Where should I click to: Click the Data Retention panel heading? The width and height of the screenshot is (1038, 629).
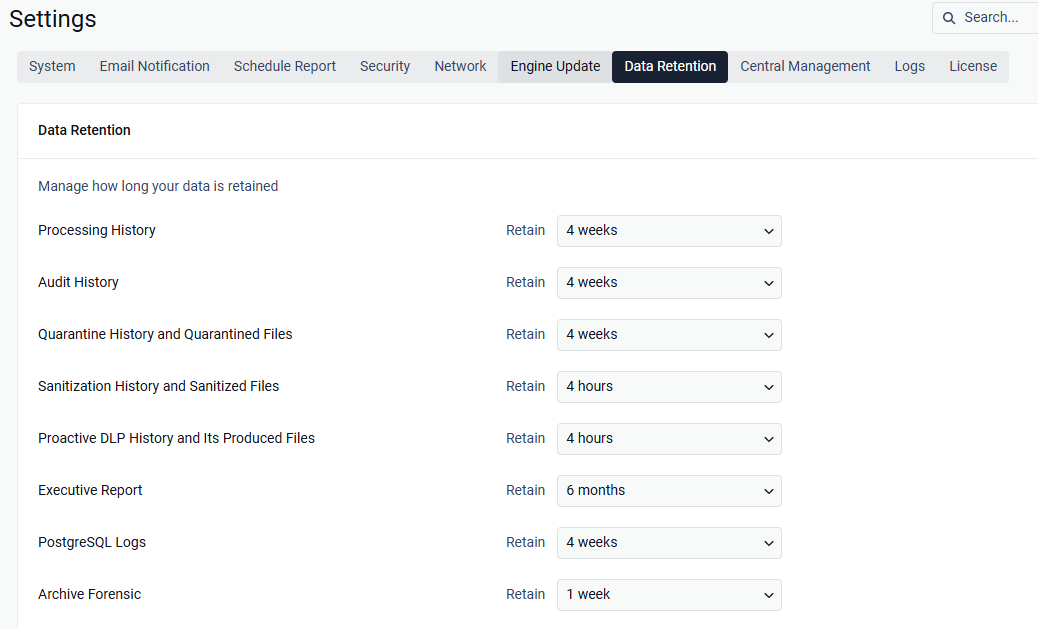[84, 130]
